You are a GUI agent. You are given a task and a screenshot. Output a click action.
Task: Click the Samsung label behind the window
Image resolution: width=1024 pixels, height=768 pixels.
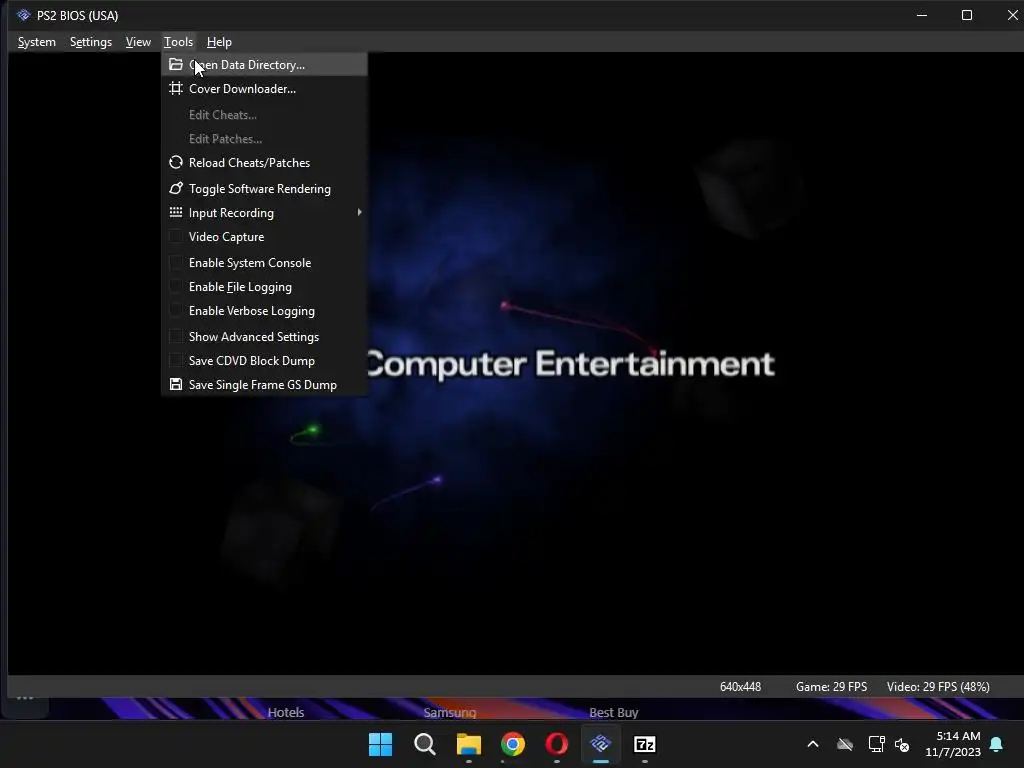point(449,712)
